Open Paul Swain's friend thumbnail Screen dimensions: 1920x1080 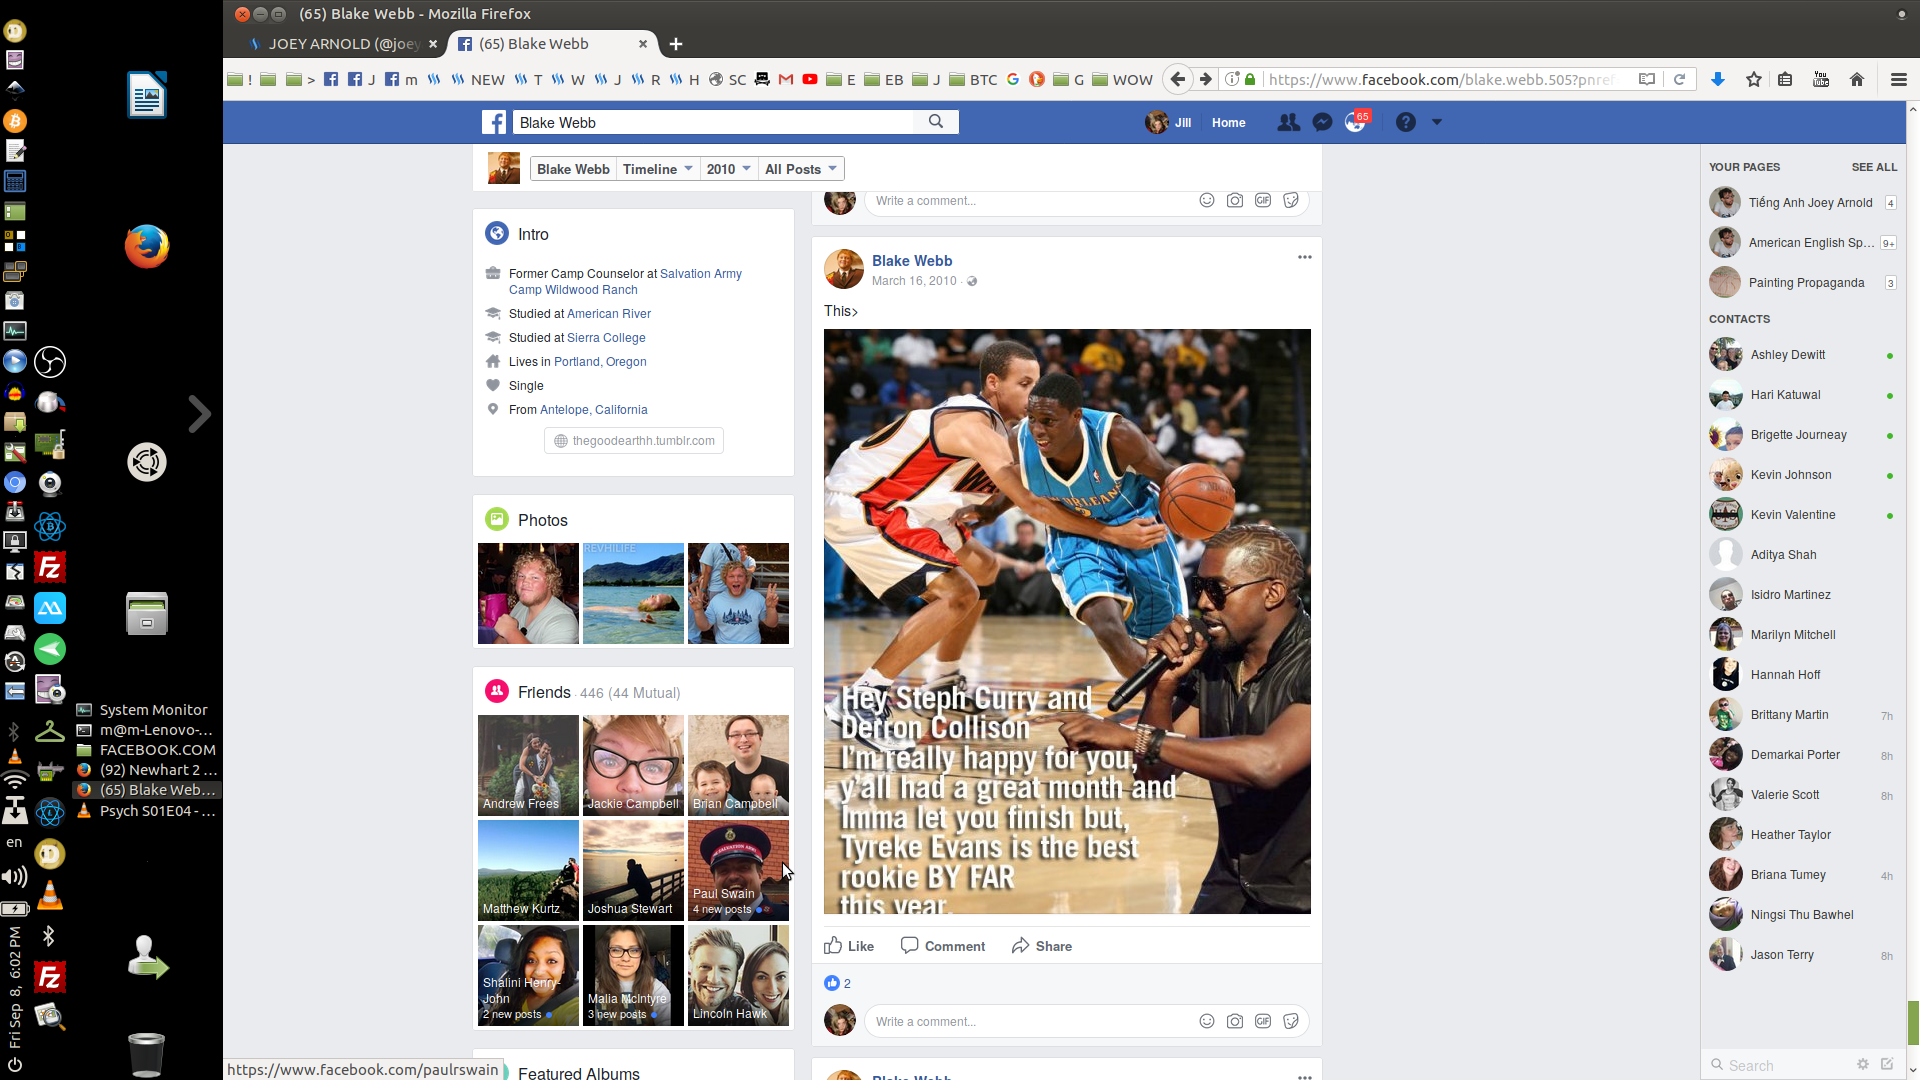(738, 870)
